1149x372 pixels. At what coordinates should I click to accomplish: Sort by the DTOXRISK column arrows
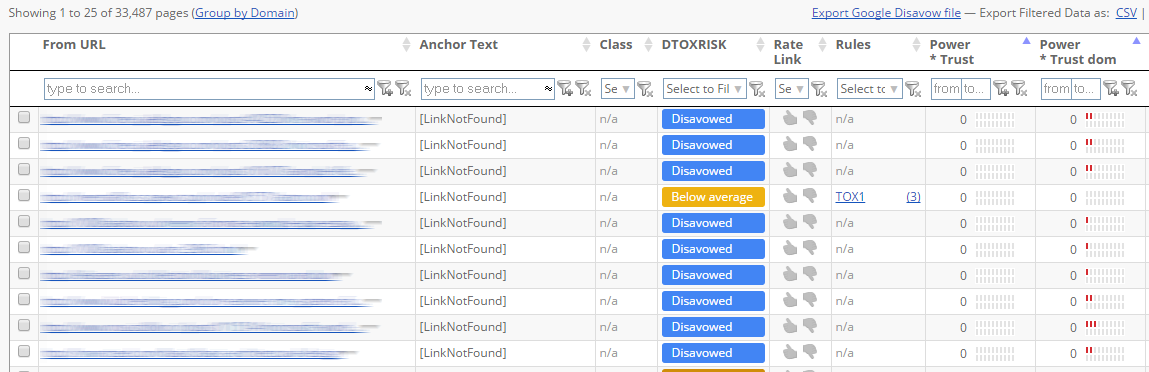pos(761,45)
